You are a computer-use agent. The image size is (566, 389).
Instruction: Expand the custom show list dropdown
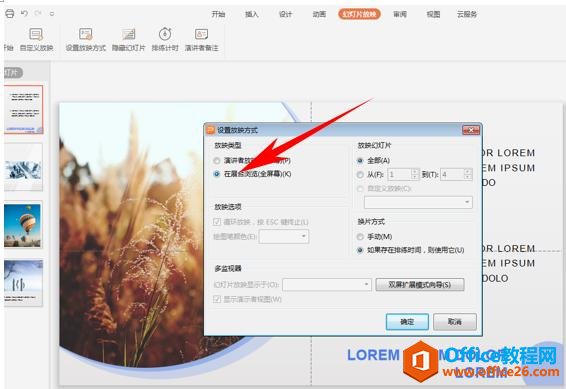(467, 202)
